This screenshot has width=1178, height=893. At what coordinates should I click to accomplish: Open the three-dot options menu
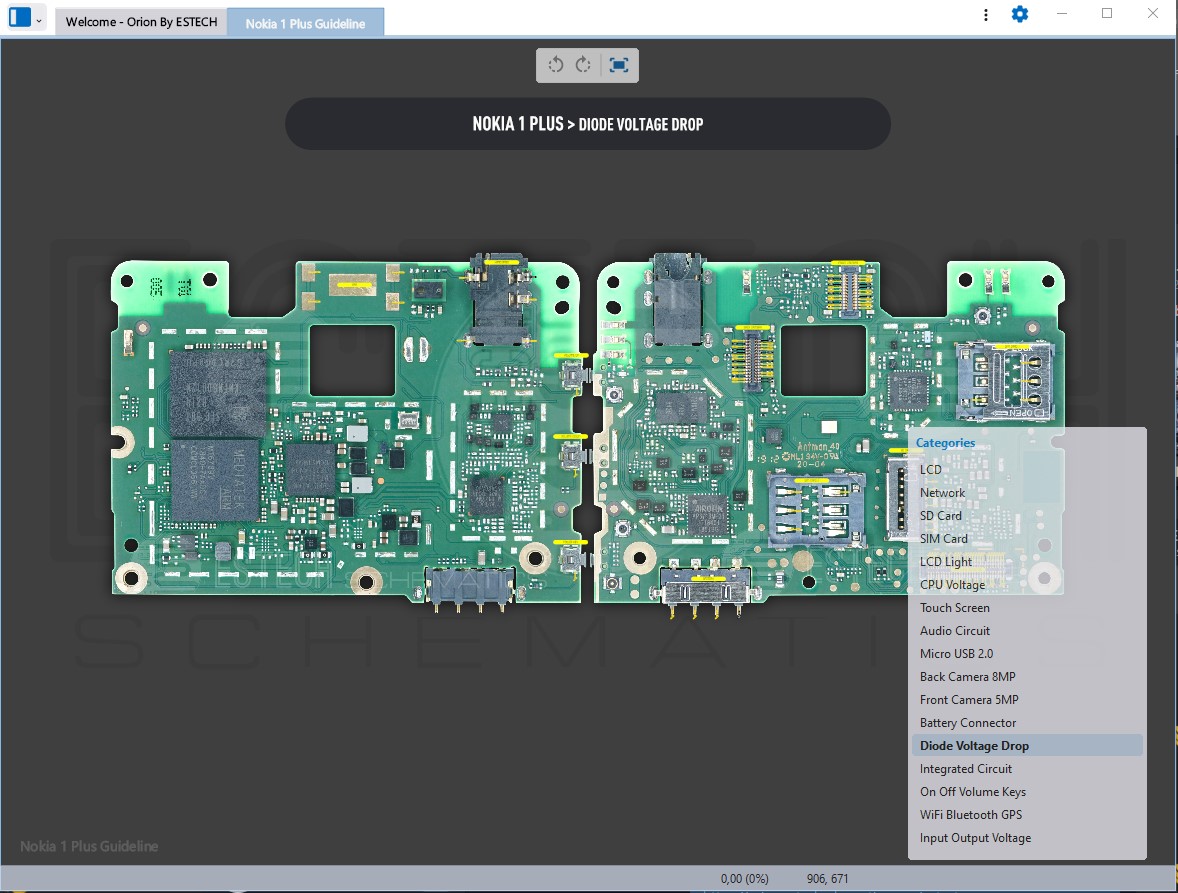(x=986, y=14)
